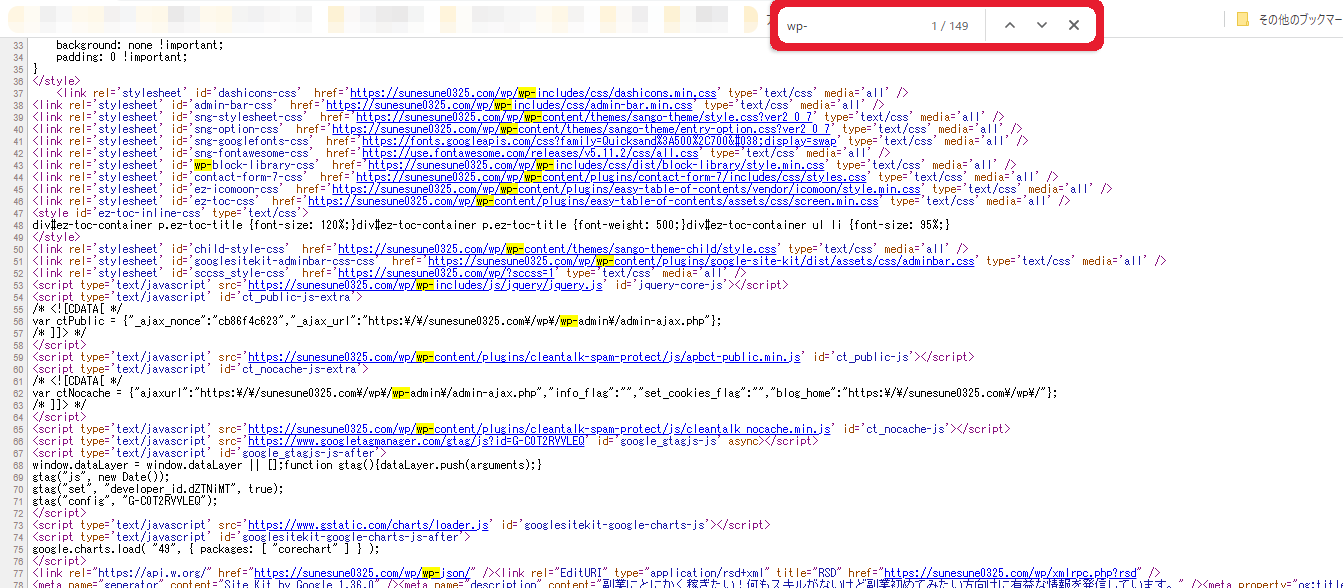Viewport: 1343px width, 588px height.
Task: Close the find-in-page bar
Action: coord(1074,25)
